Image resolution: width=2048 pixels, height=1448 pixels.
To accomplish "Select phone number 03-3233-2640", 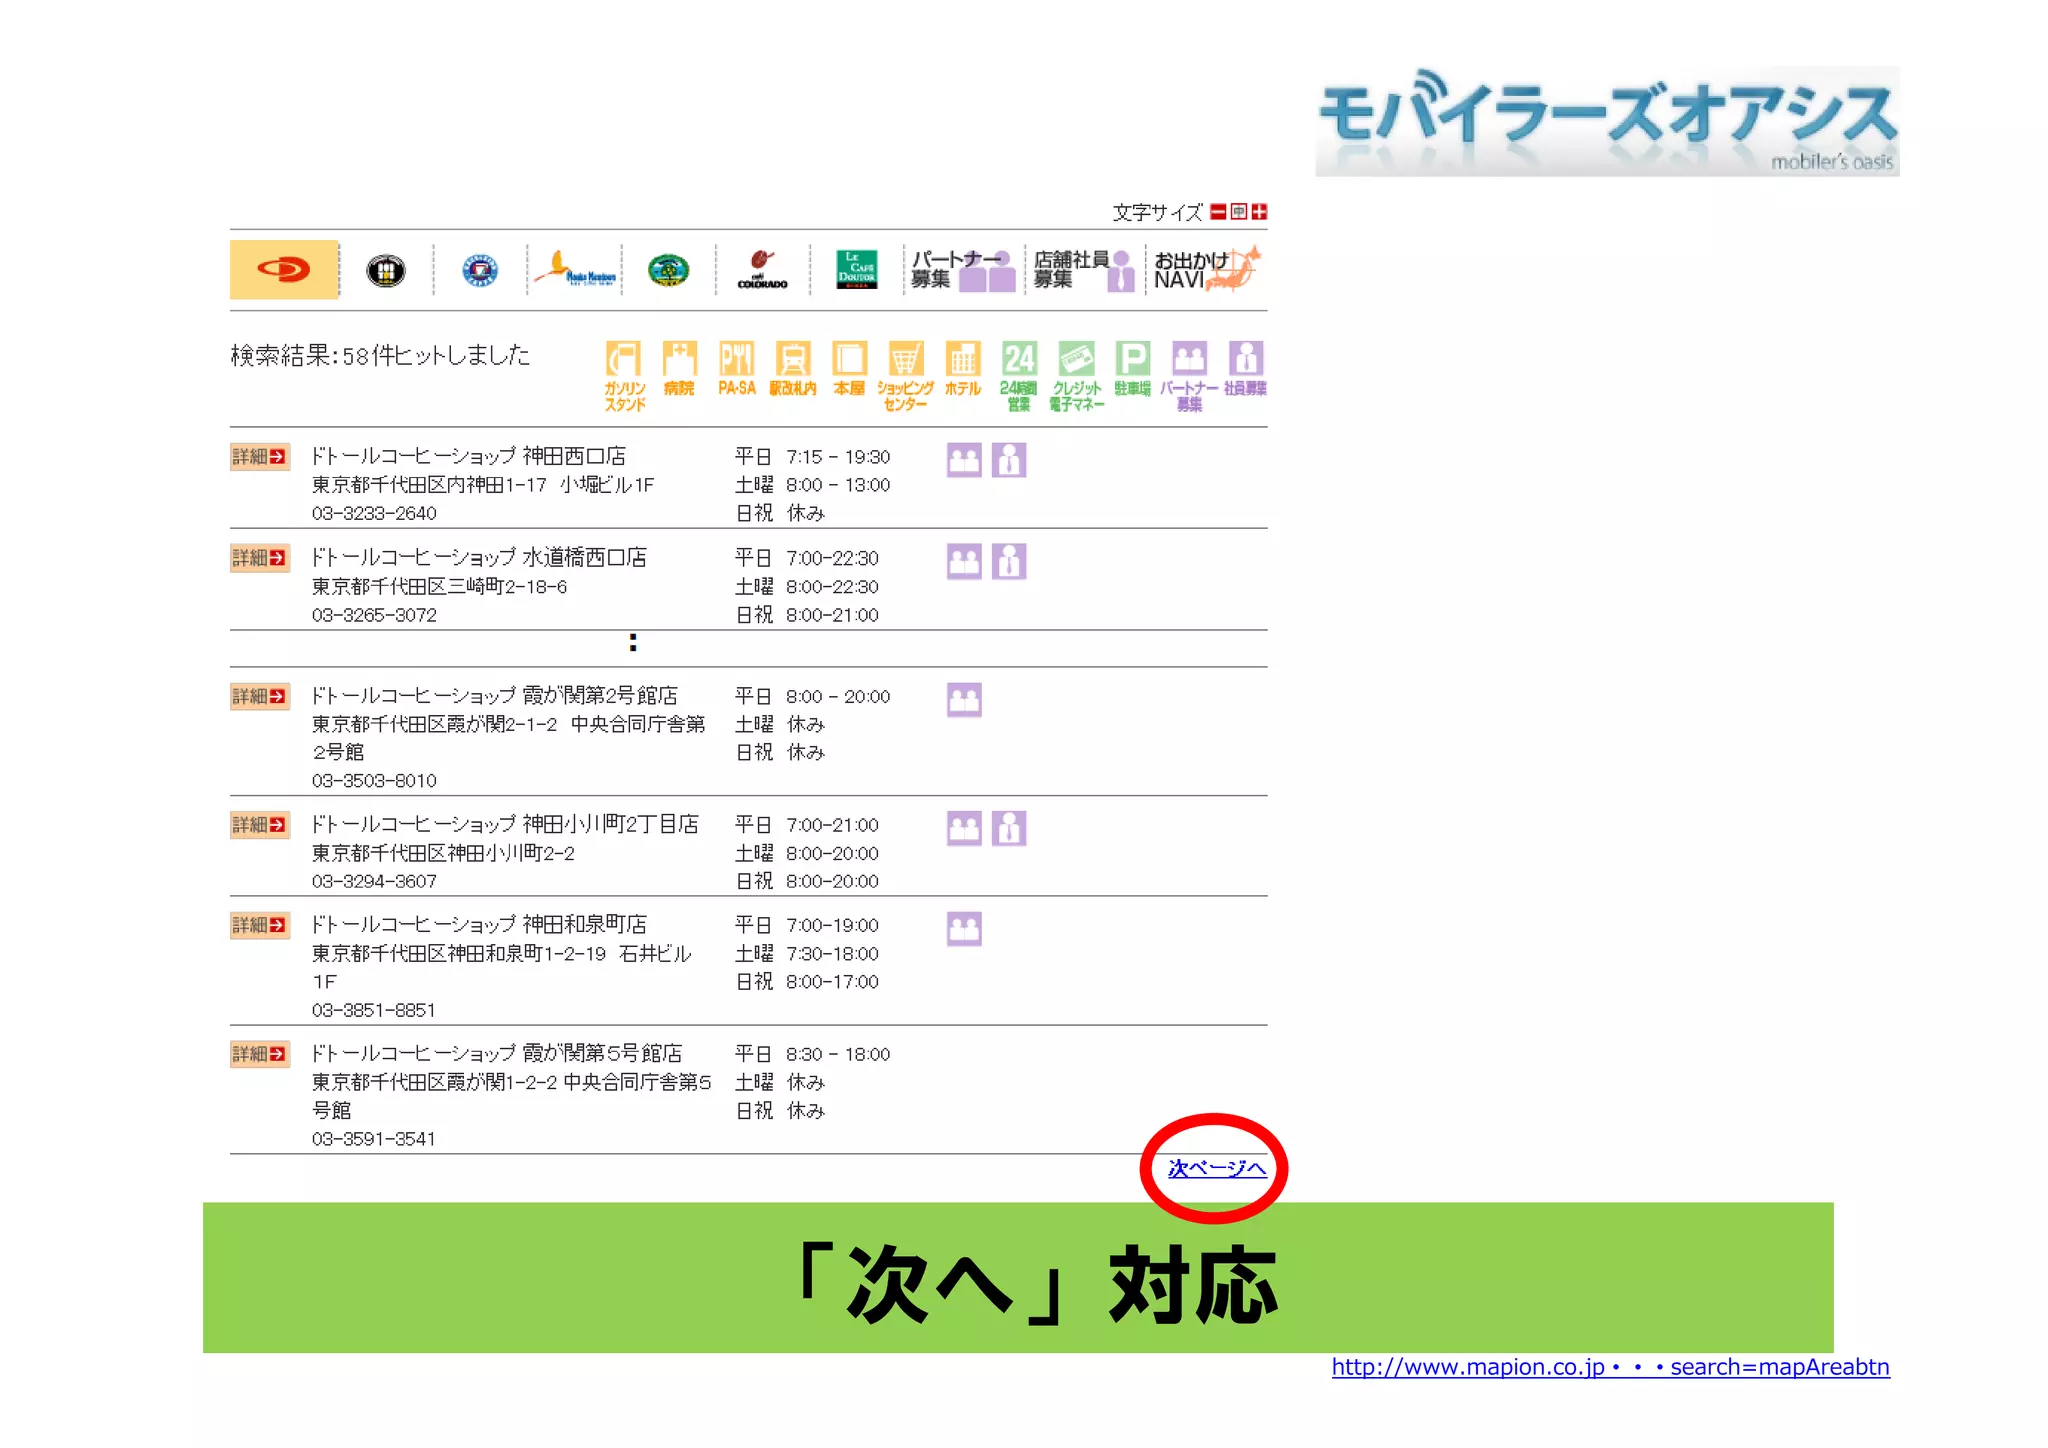I will [374, 513].
